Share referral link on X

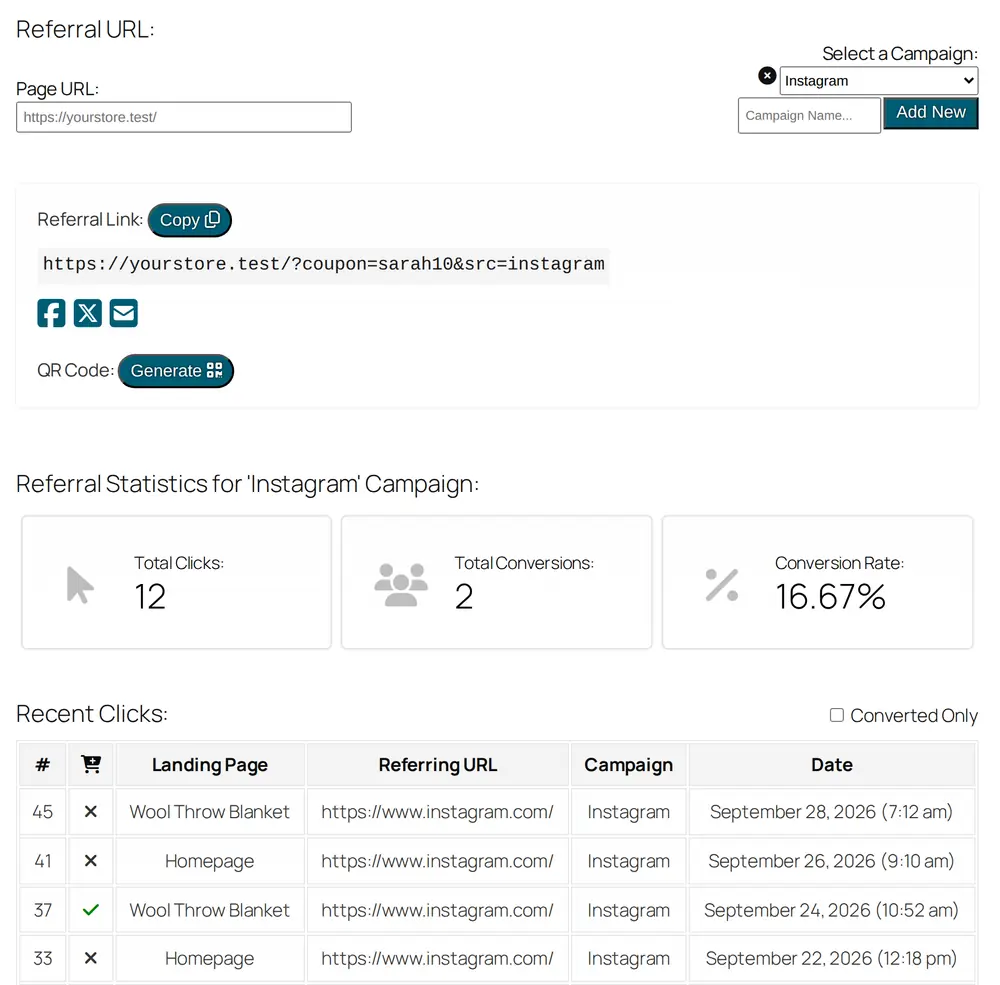tap(87, 313)
